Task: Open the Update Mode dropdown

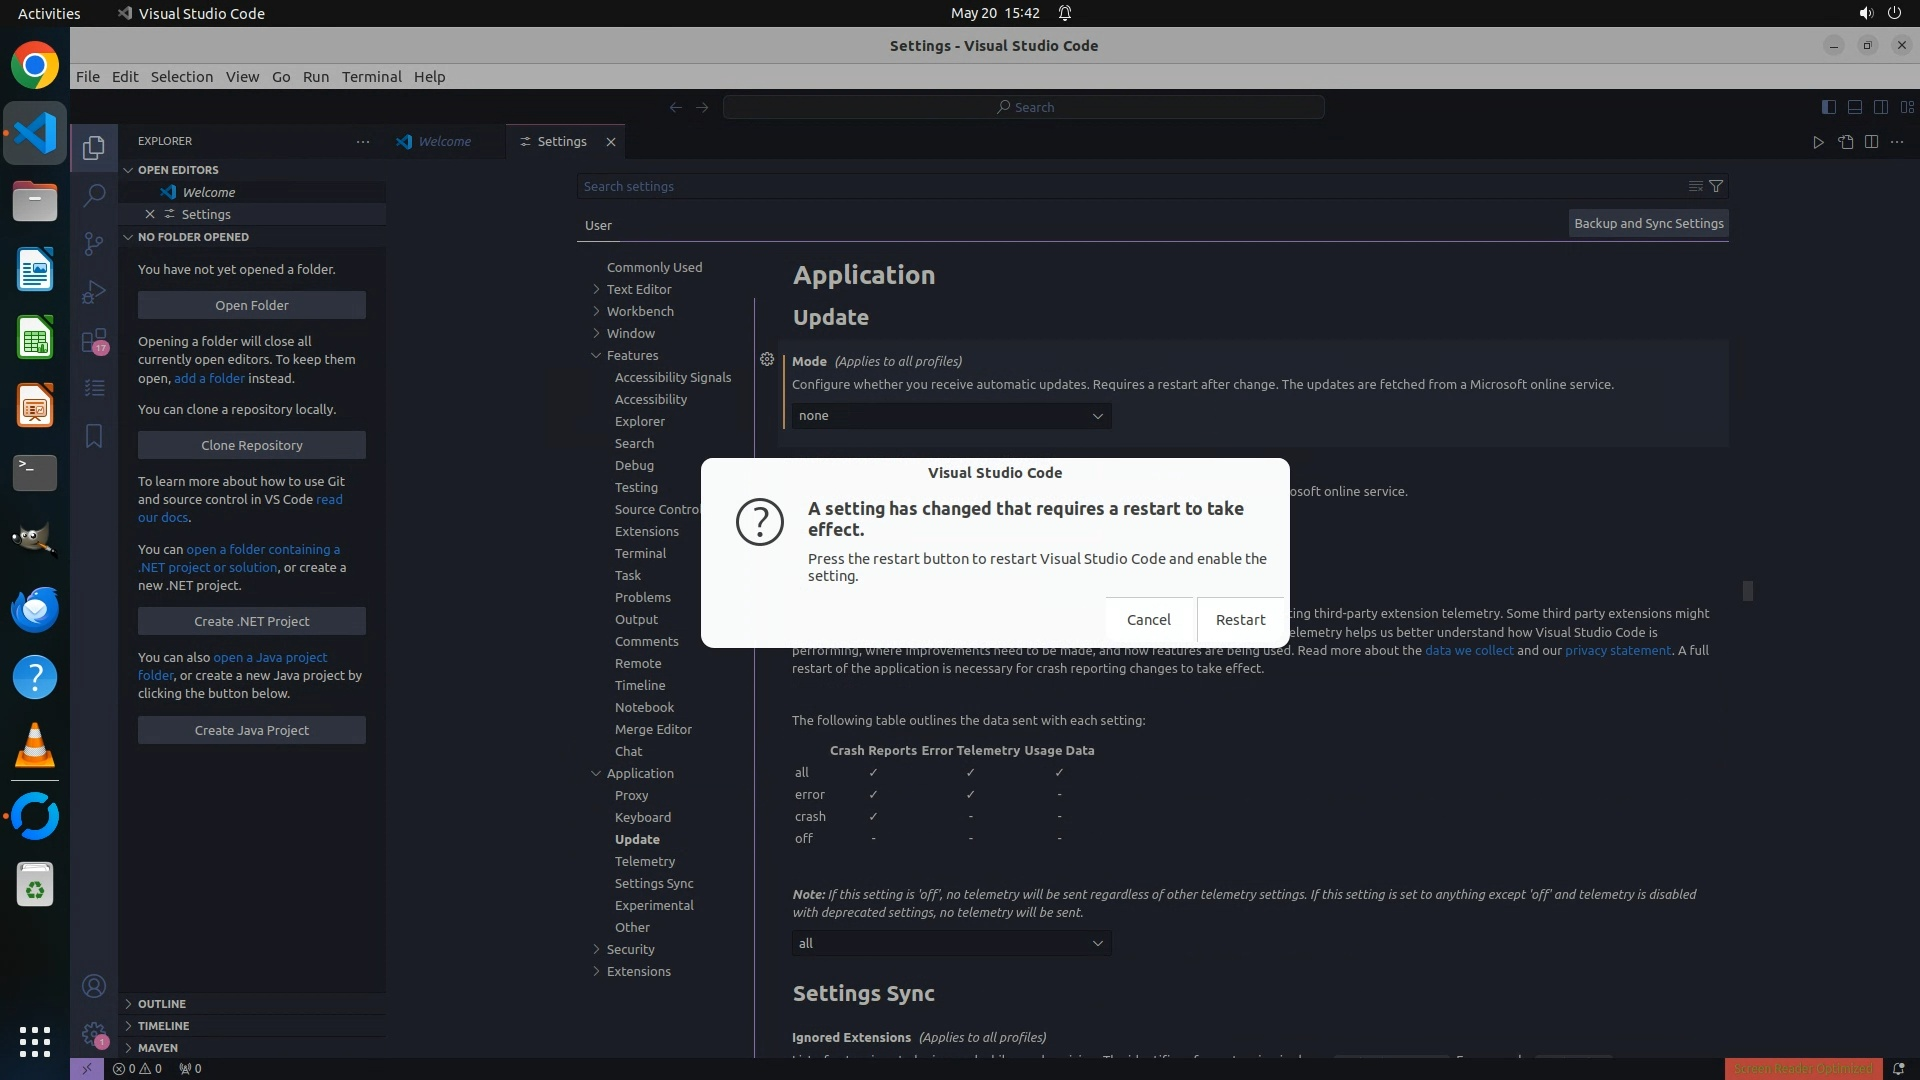Action: [x=950, y=416]
